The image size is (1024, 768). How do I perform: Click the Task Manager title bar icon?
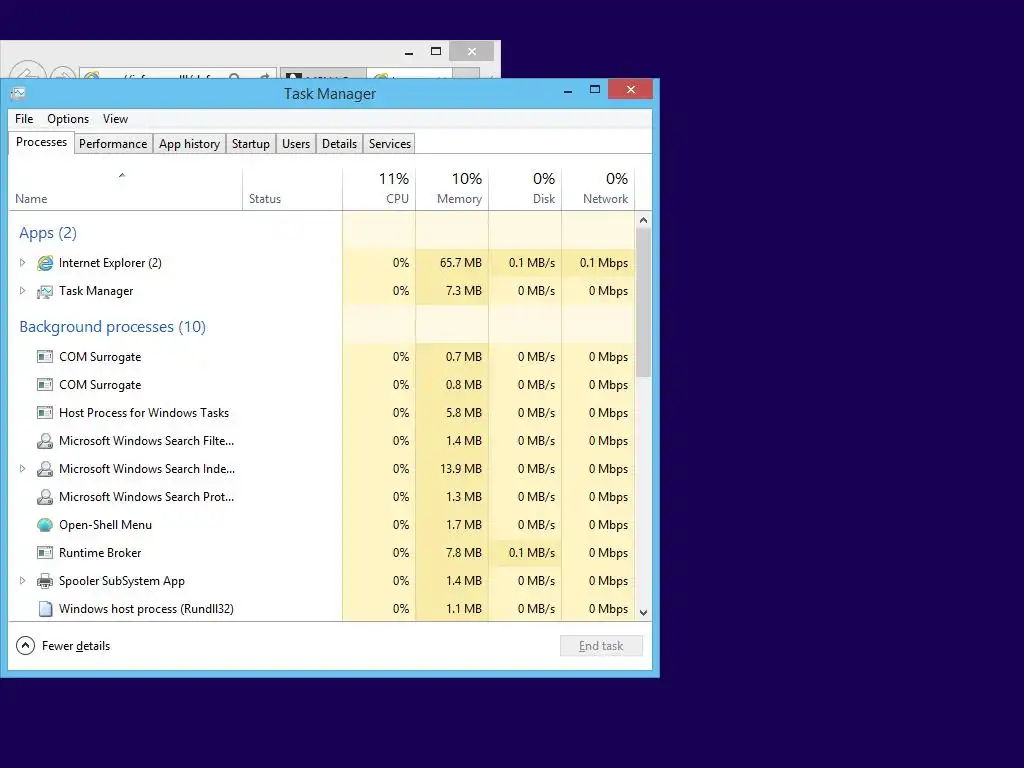pyautogui.click(x=18, y=93)
